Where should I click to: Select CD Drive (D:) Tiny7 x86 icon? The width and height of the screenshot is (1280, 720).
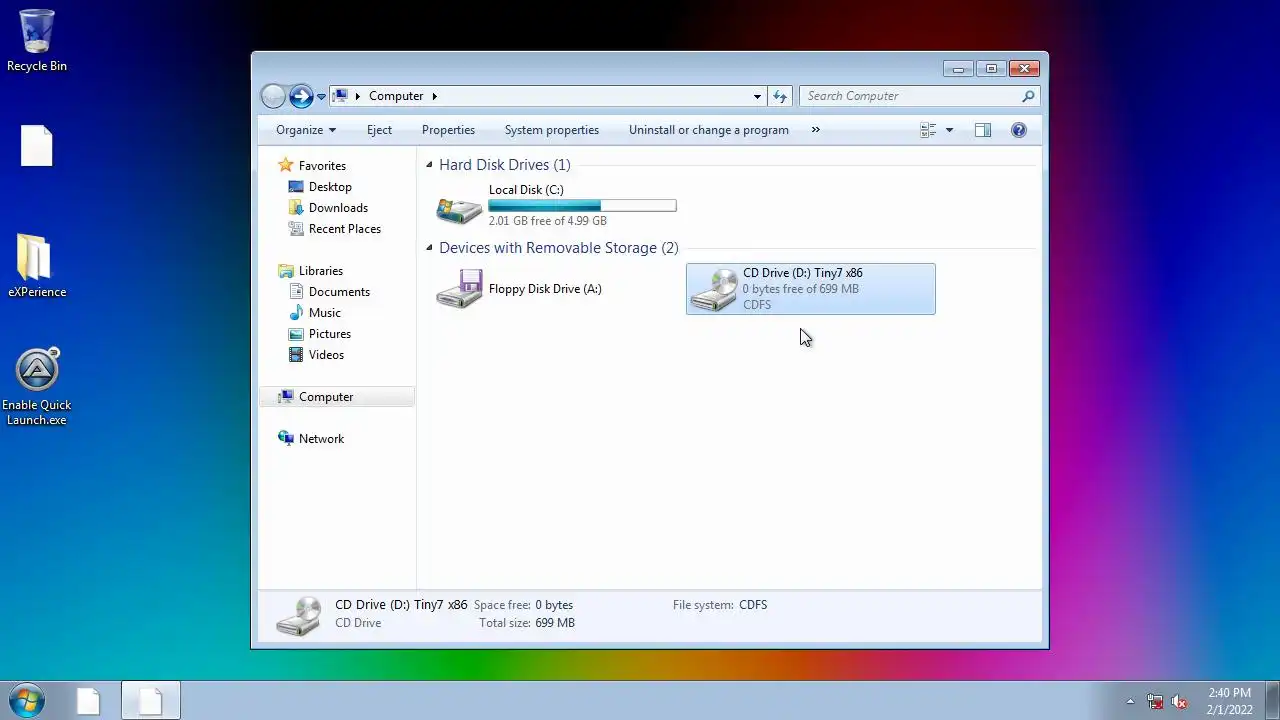(x=714, y=289)
